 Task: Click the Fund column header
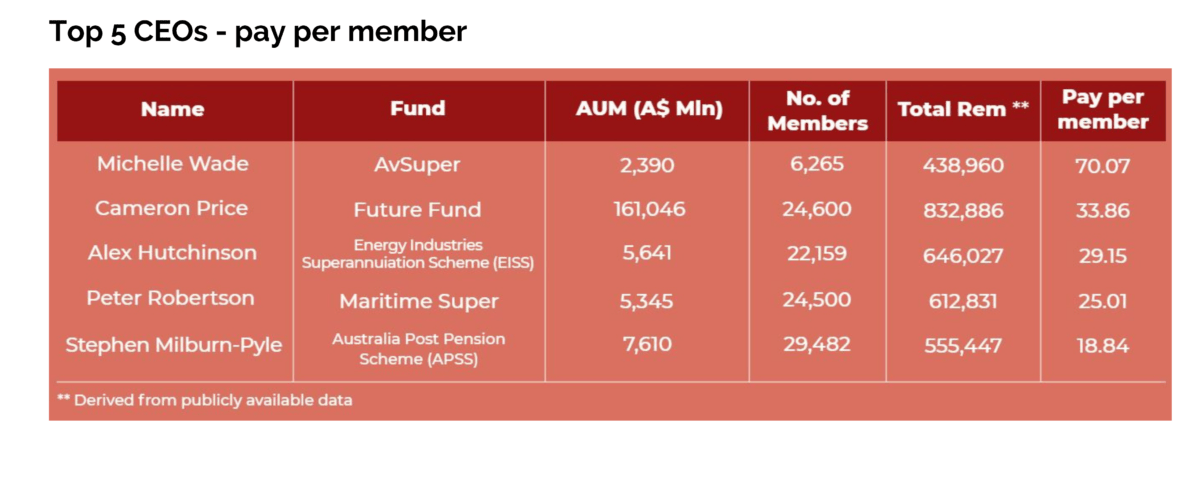click(418, 109)
